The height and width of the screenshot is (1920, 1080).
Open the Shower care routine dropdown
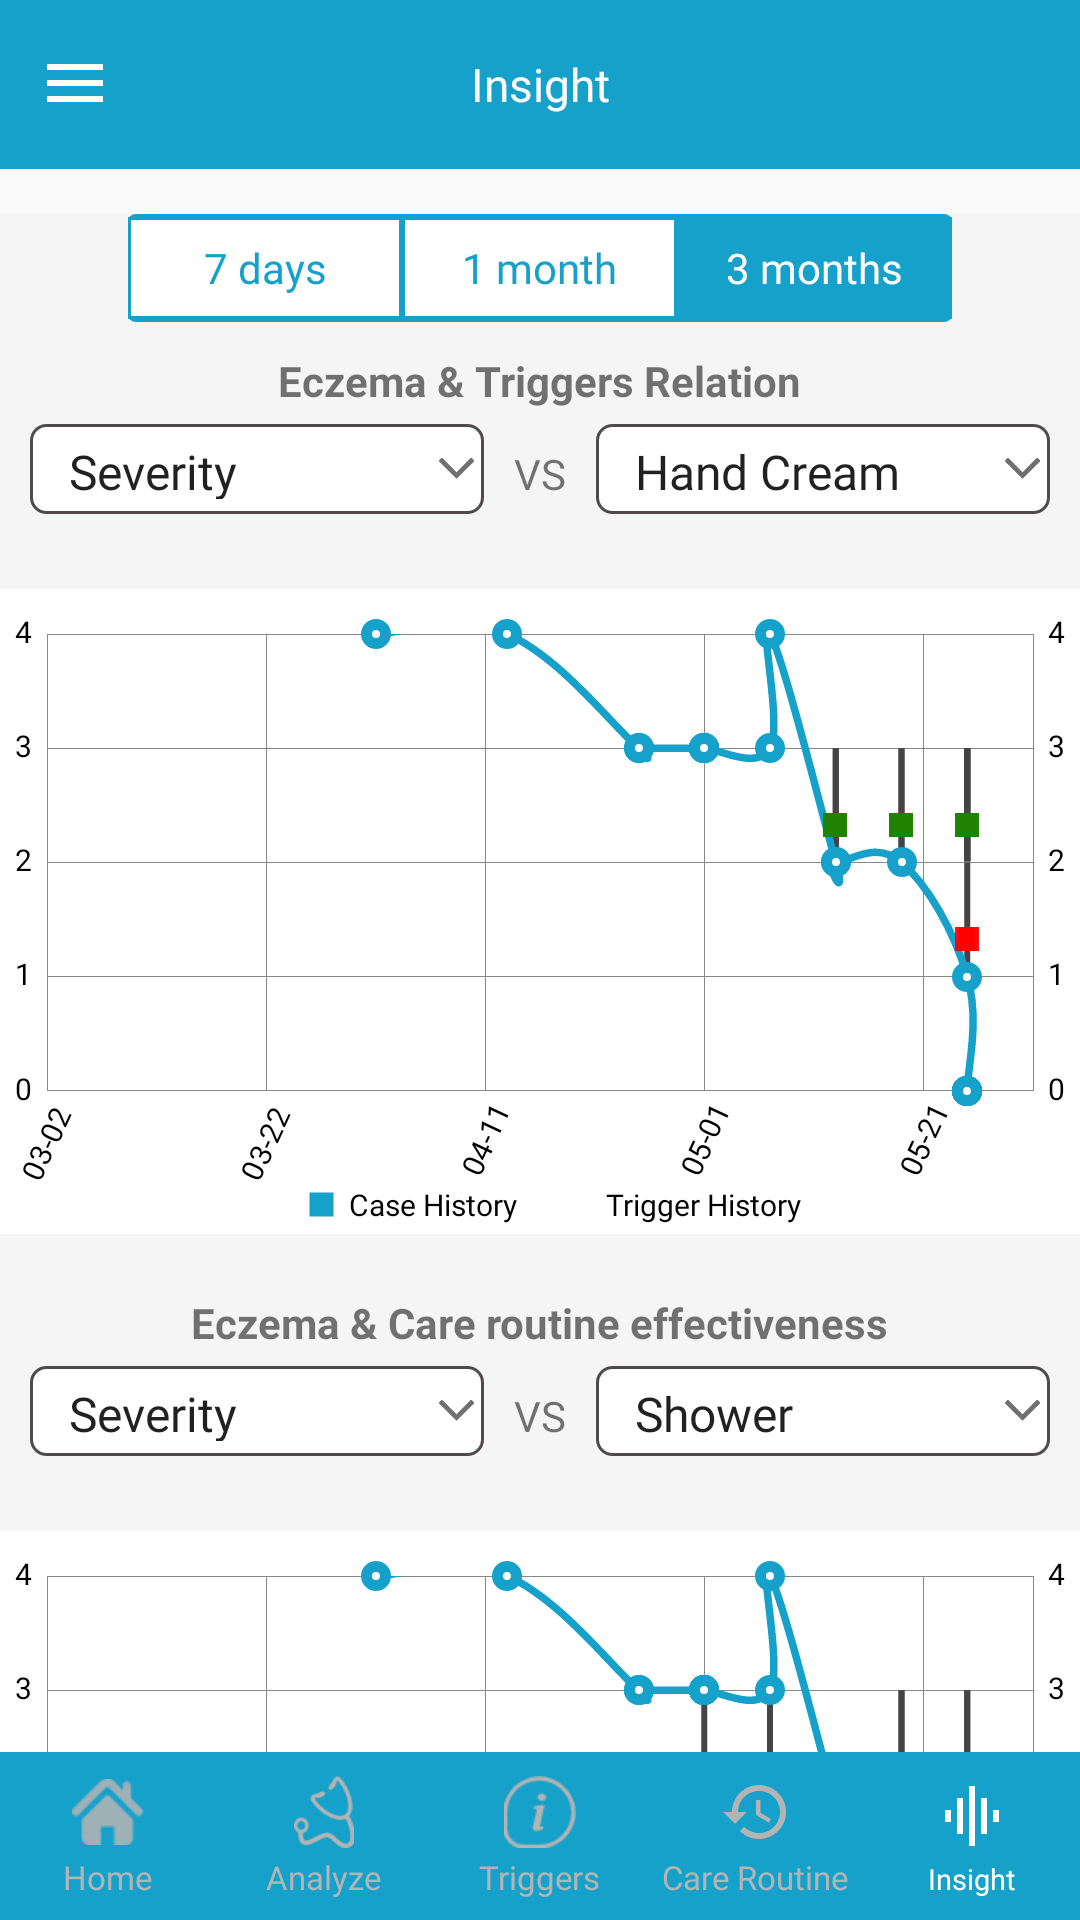pos(822,1412)
